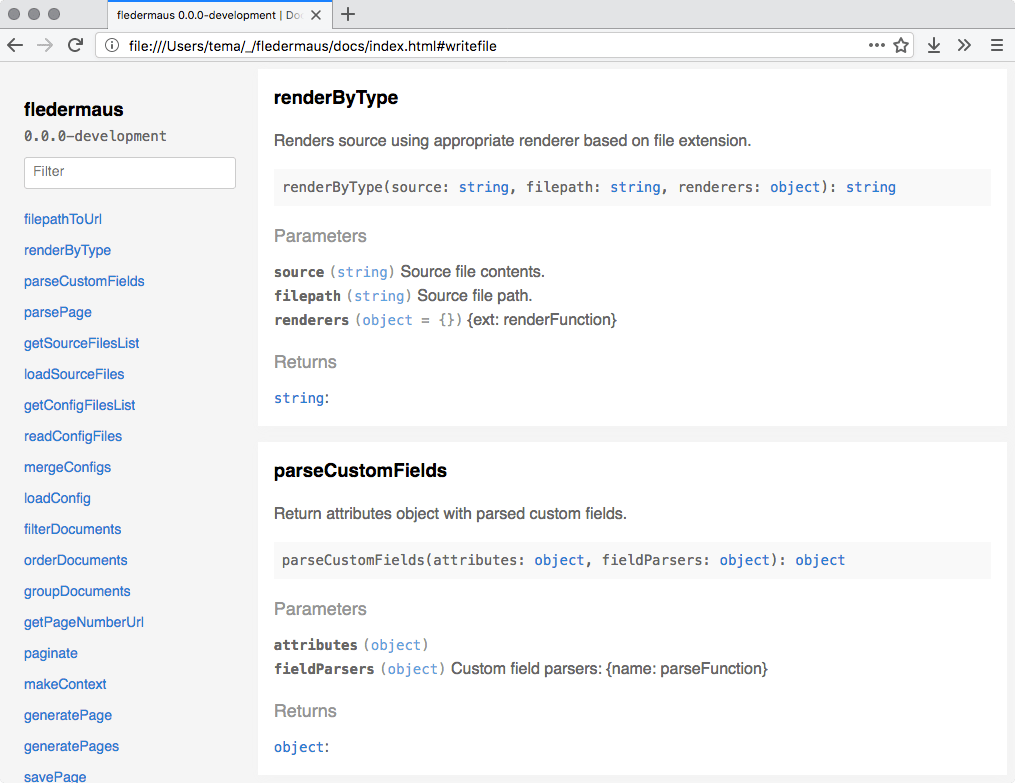Click the string return type link under renderByType
Screen dimensions: 1015x783
click(297, 397)
